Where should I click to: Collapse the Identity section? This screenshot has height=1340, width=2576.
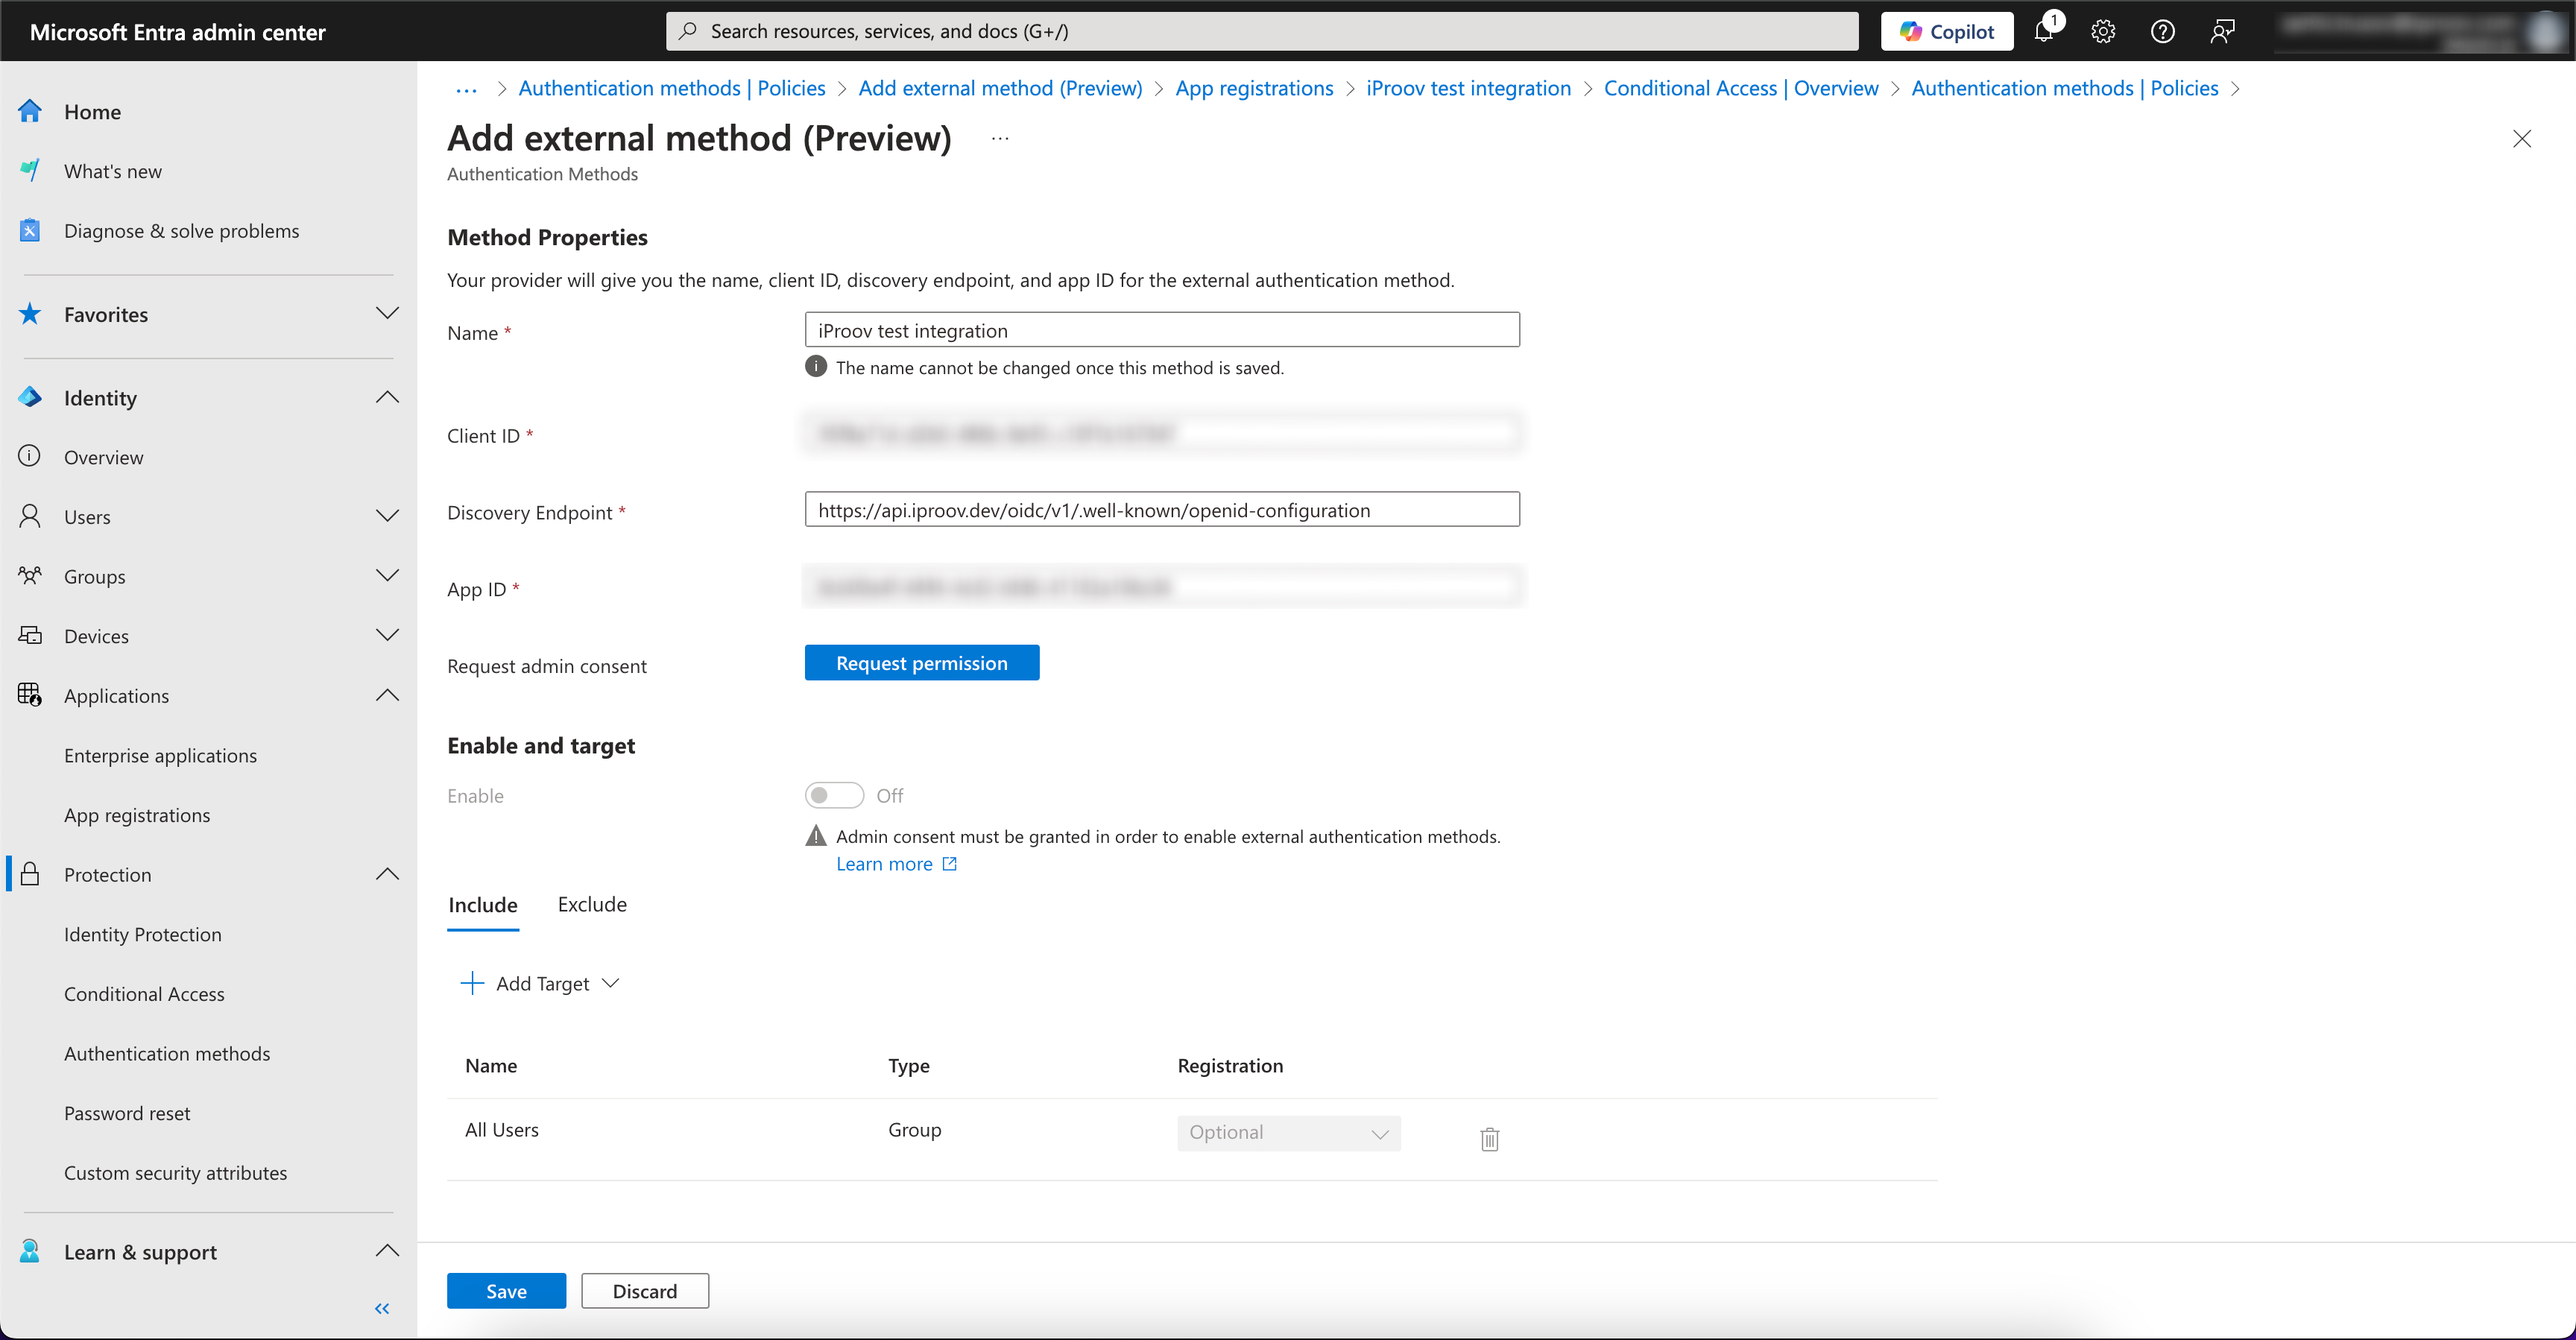coord(387,397)
